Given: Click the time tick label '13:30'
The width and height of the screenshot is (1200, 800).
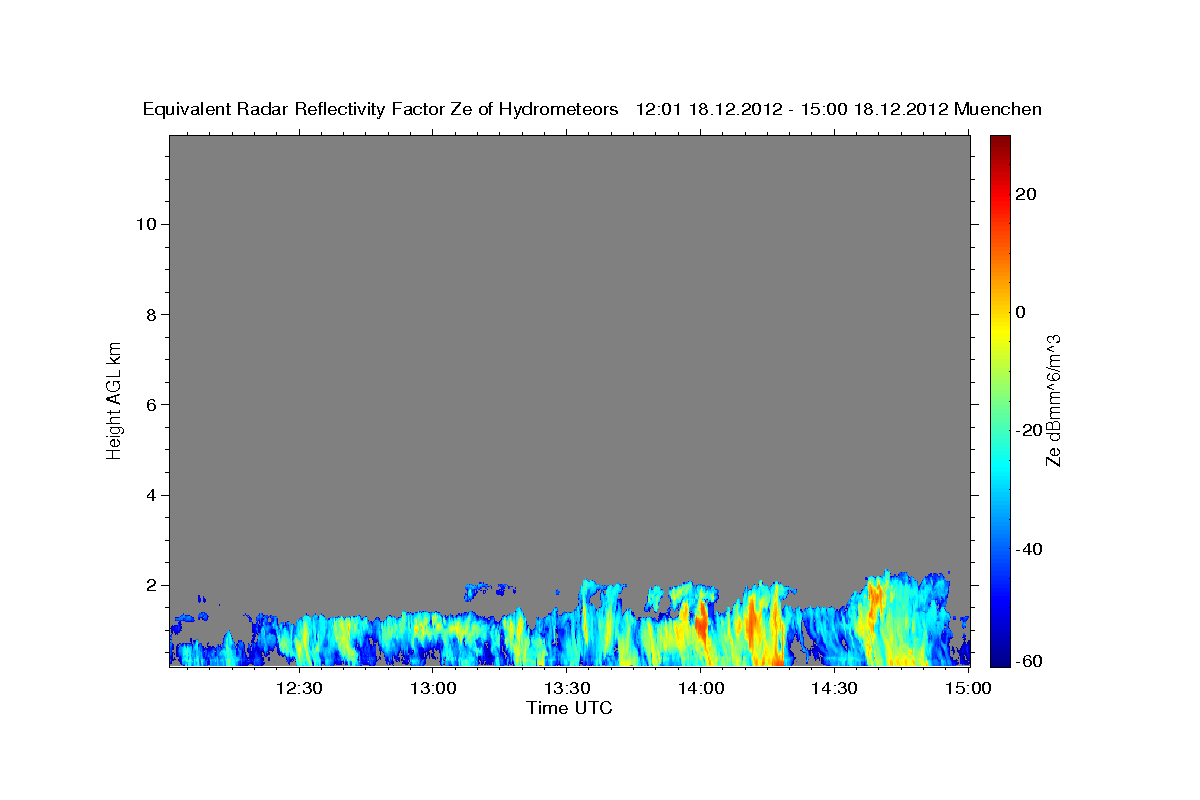Looking at the screenshot, I should point(566,689).
